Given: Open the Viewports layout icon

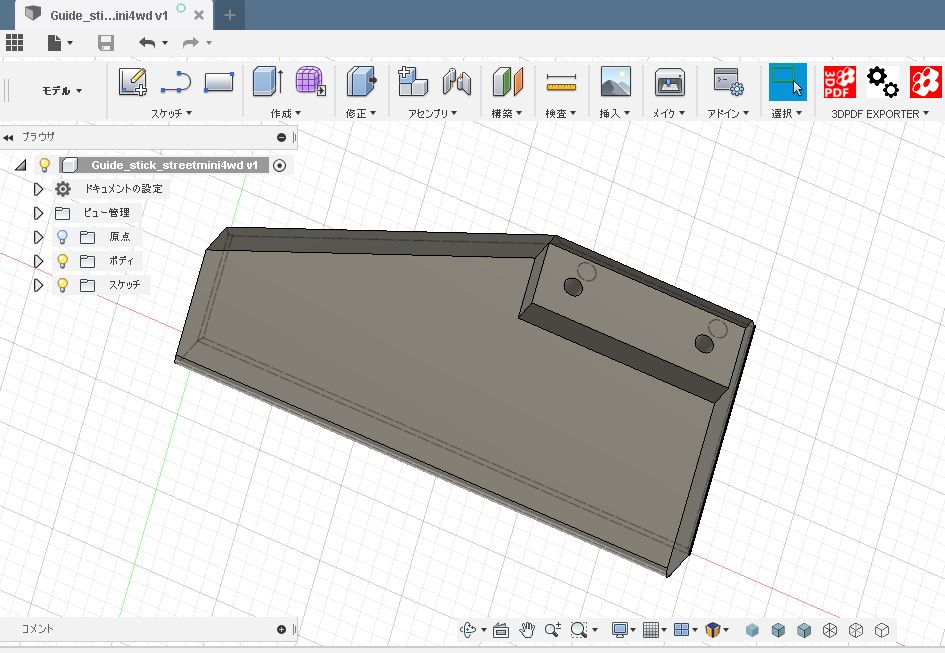Looking at the screenshot, I should click(682, 630).
